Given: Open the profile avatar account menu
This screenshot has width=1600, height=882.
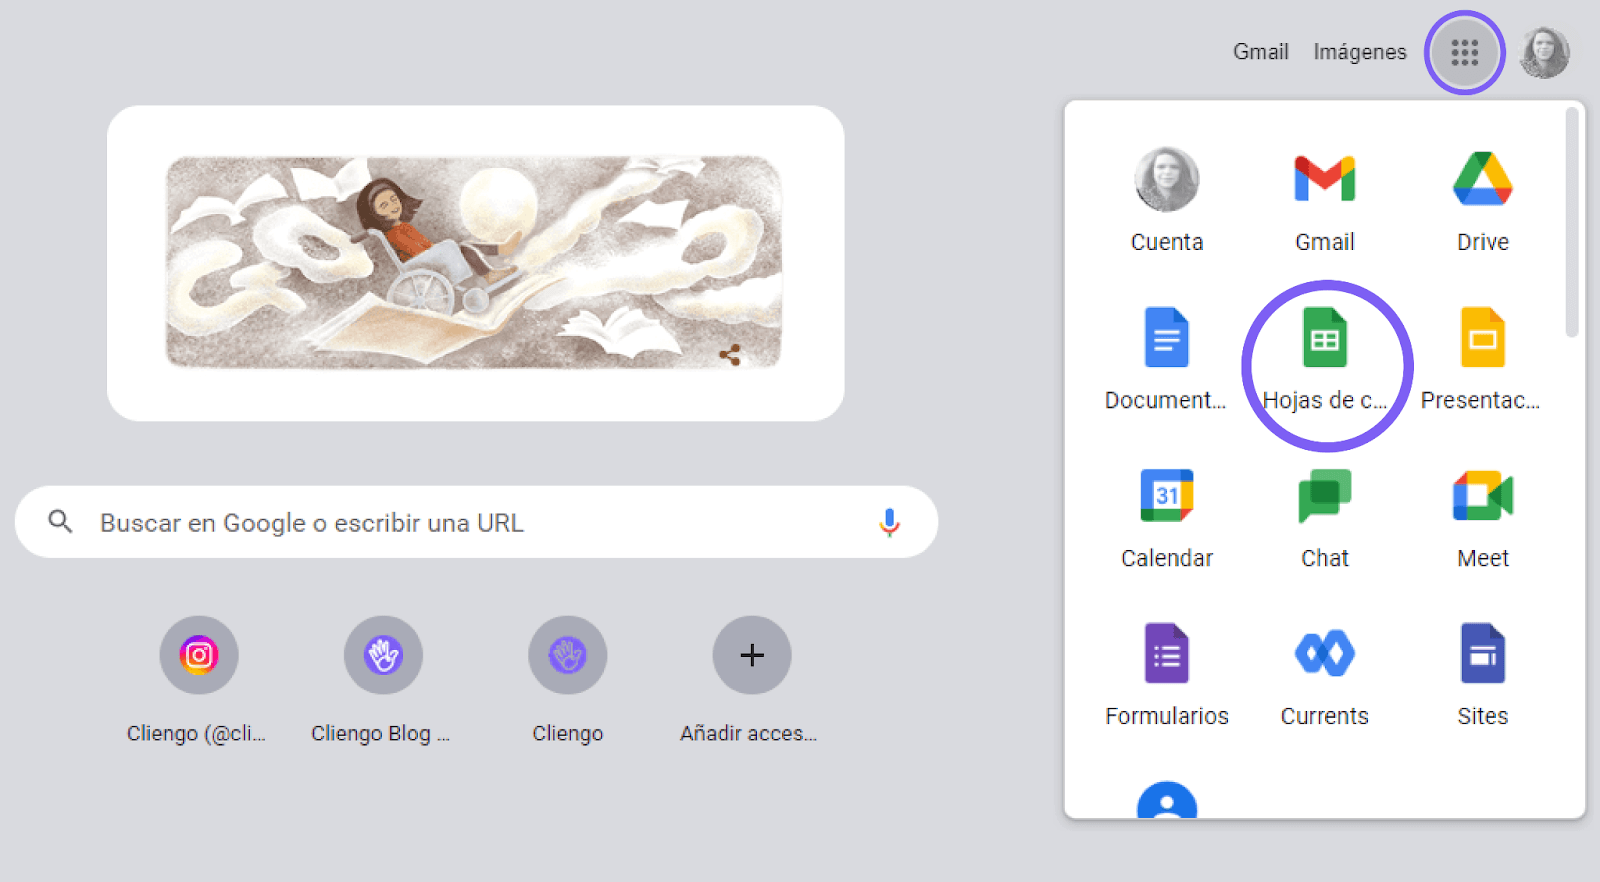Looking at the screenshot, I should pos(1544,52).
